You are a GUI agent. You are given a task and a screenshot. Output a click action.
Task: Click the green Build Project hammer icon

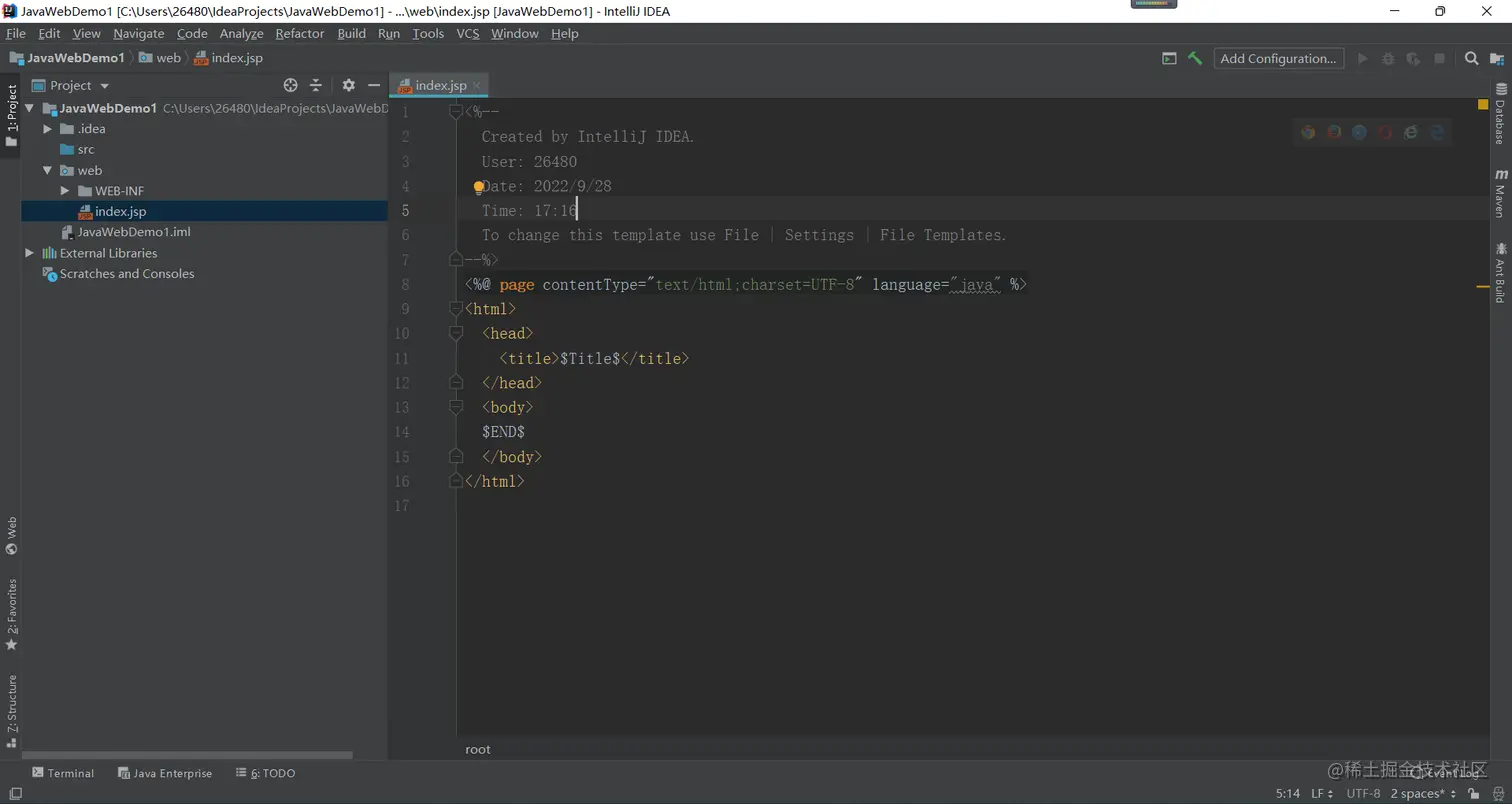1194,58
